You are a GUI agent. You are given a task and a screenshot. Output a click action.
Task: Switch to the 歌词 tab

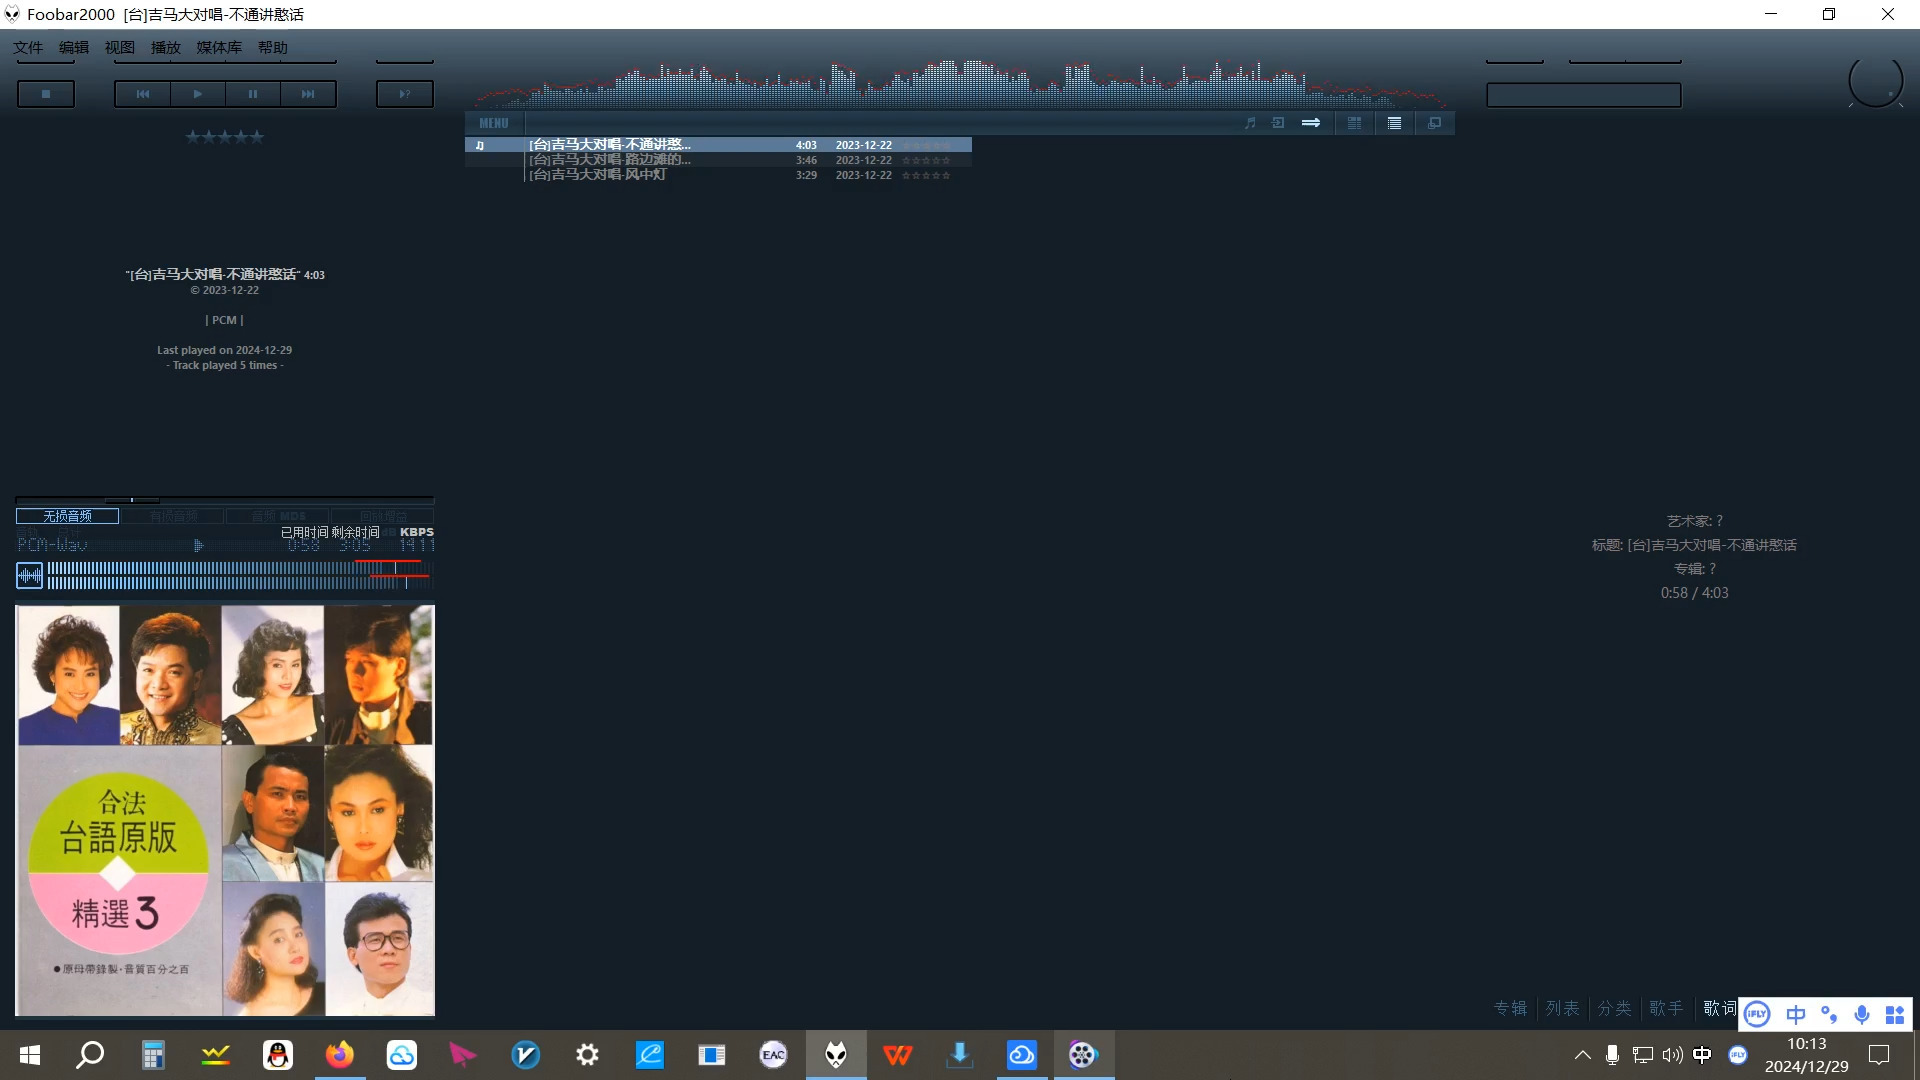pos(1720,1008)
